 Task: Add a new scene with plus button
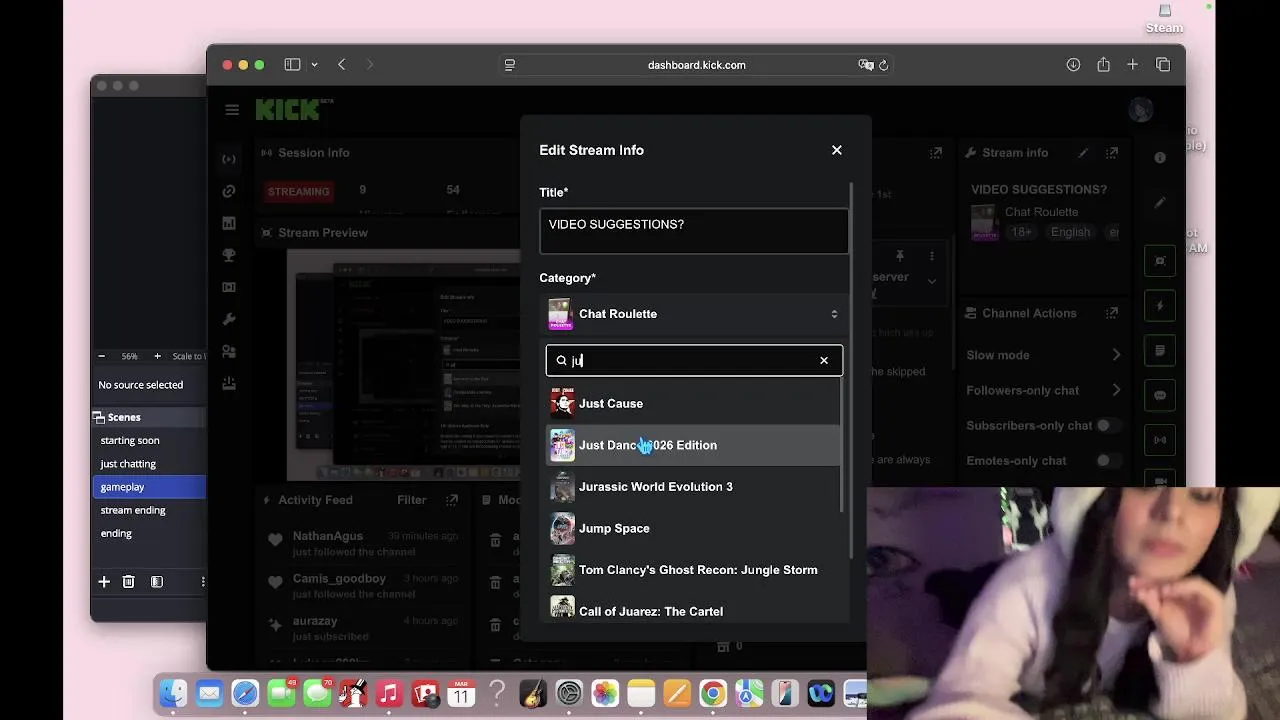pos(104,581)
